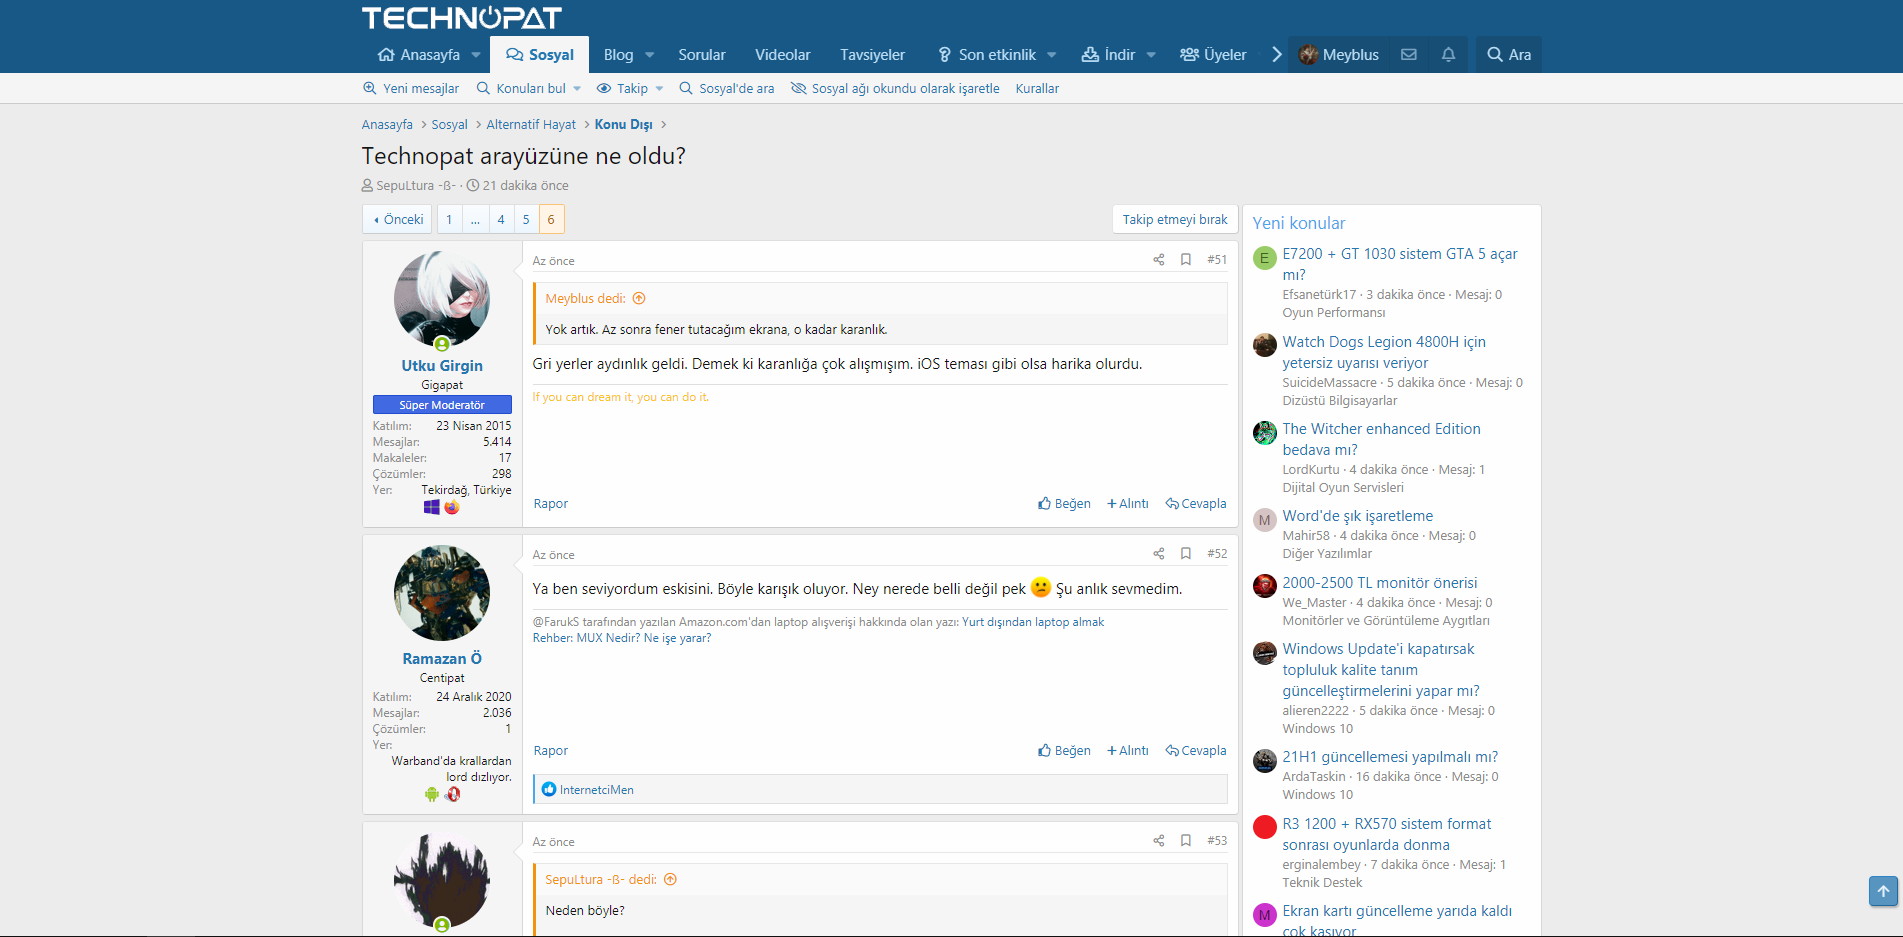Click Sosyal'de ara link

727,89
